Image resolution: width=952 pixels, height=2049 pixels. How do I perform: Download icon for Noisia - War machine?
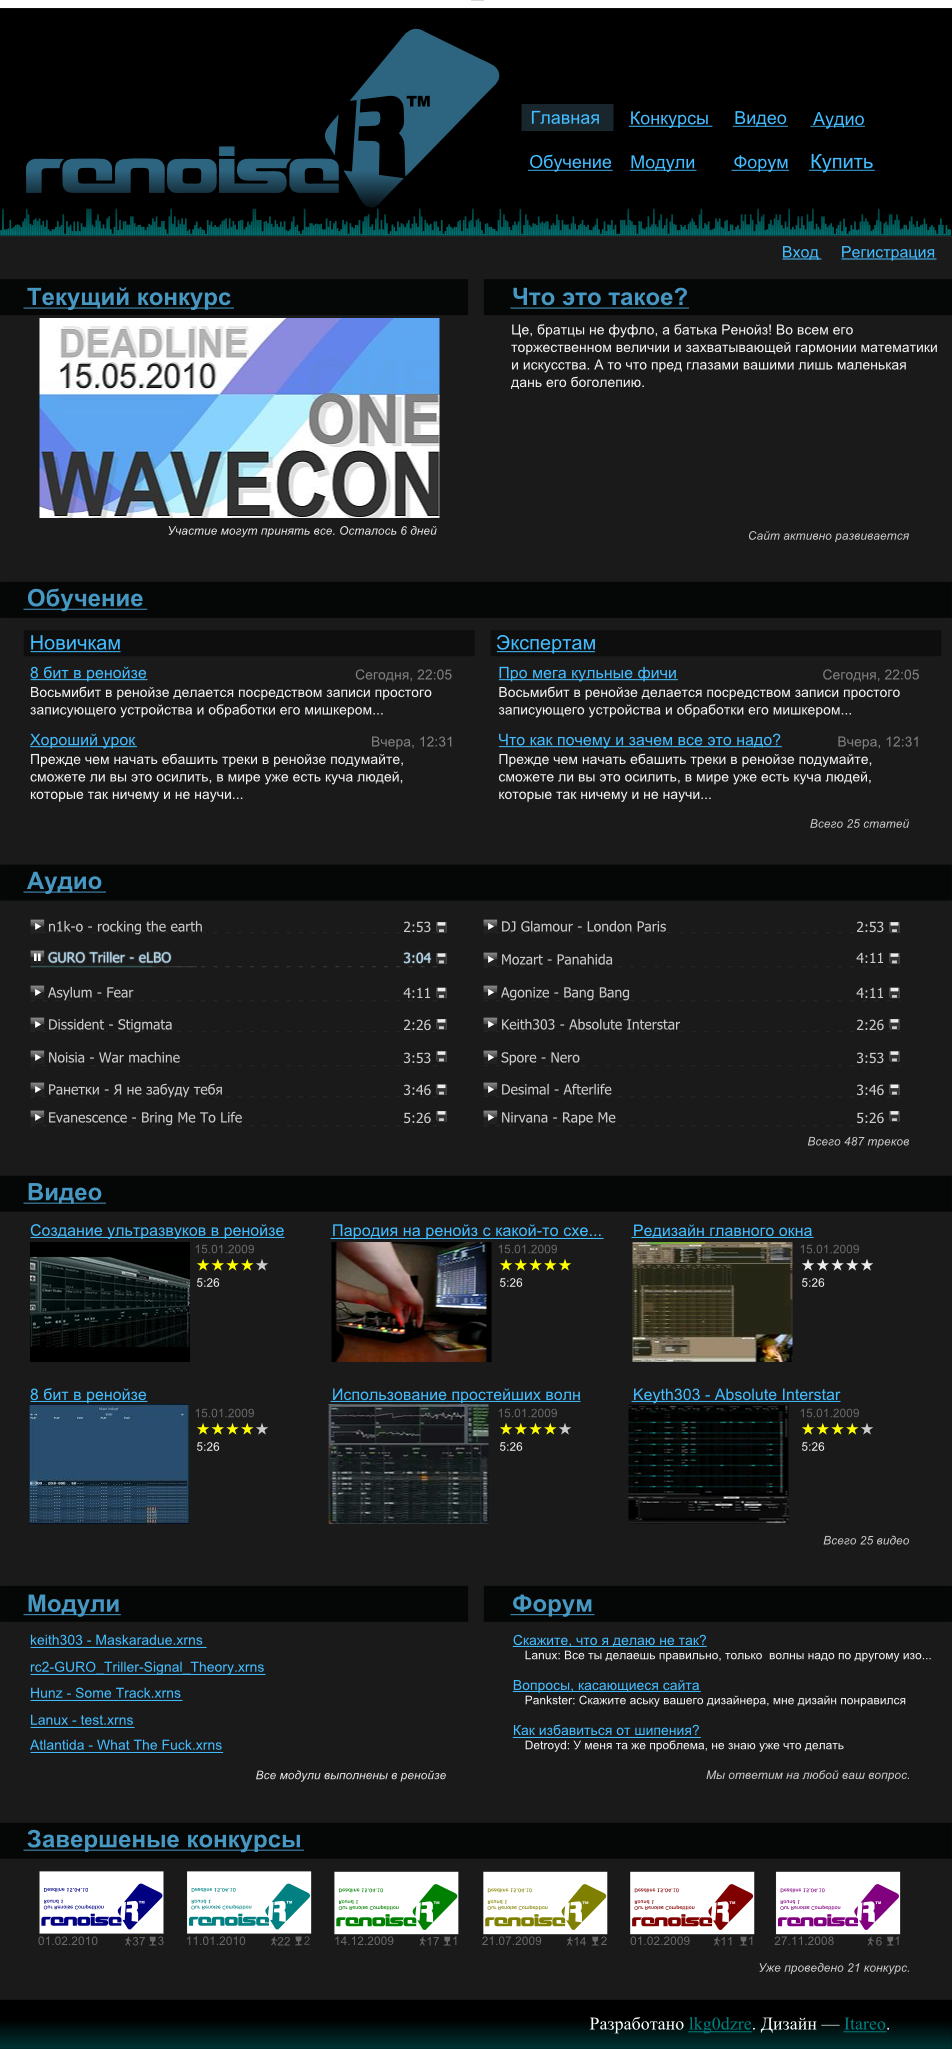442,1057
